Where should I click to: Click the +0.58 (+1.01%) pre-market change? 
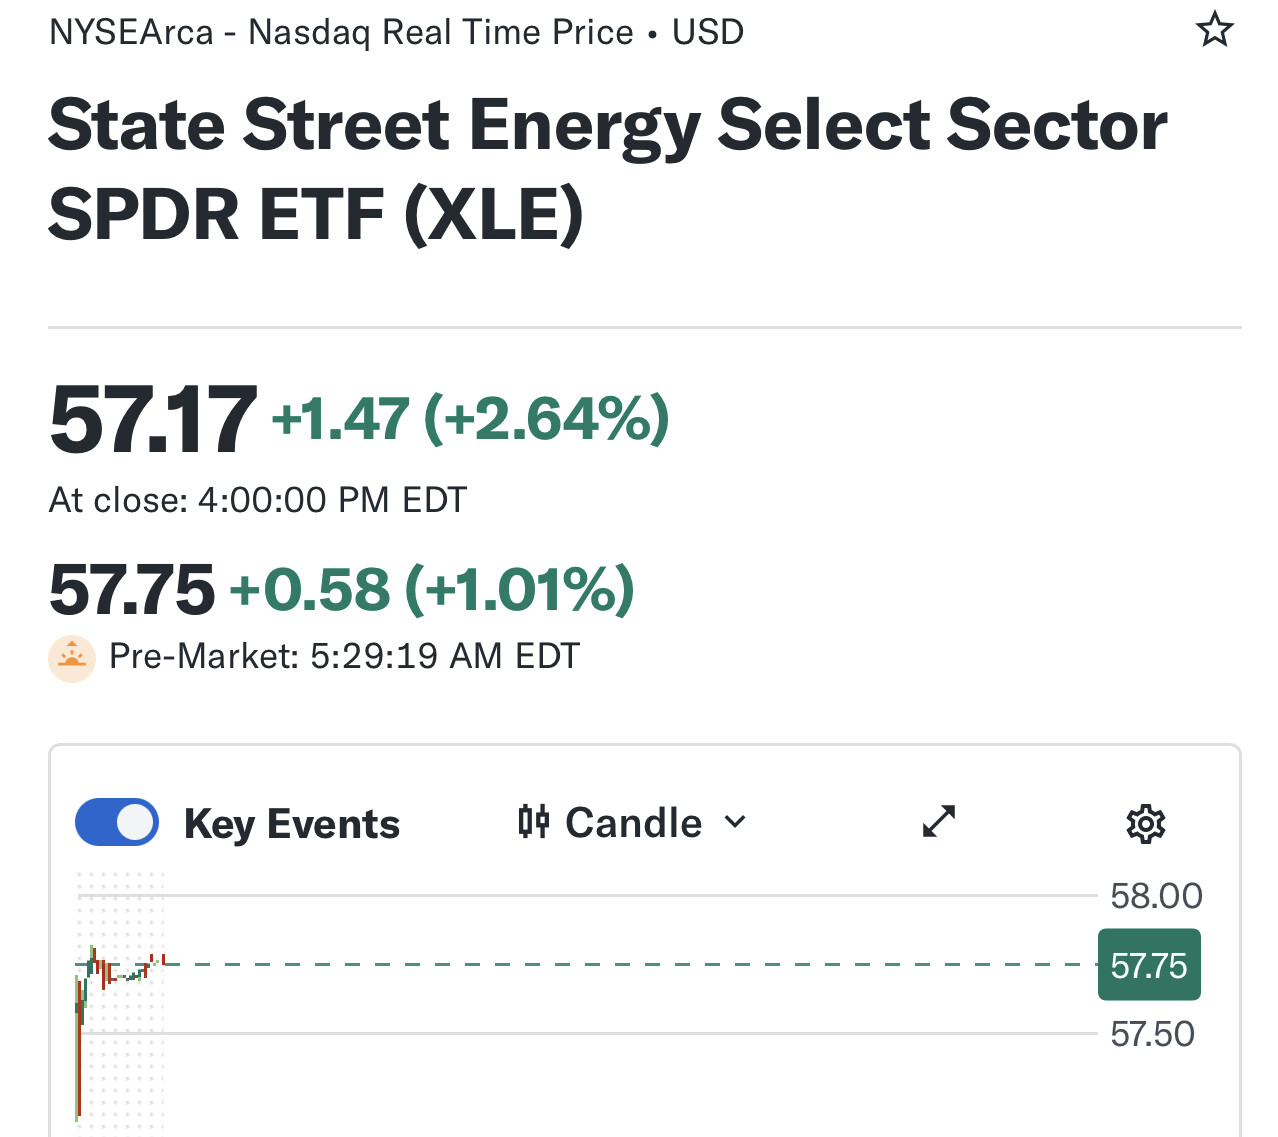(x=432, y=589)
